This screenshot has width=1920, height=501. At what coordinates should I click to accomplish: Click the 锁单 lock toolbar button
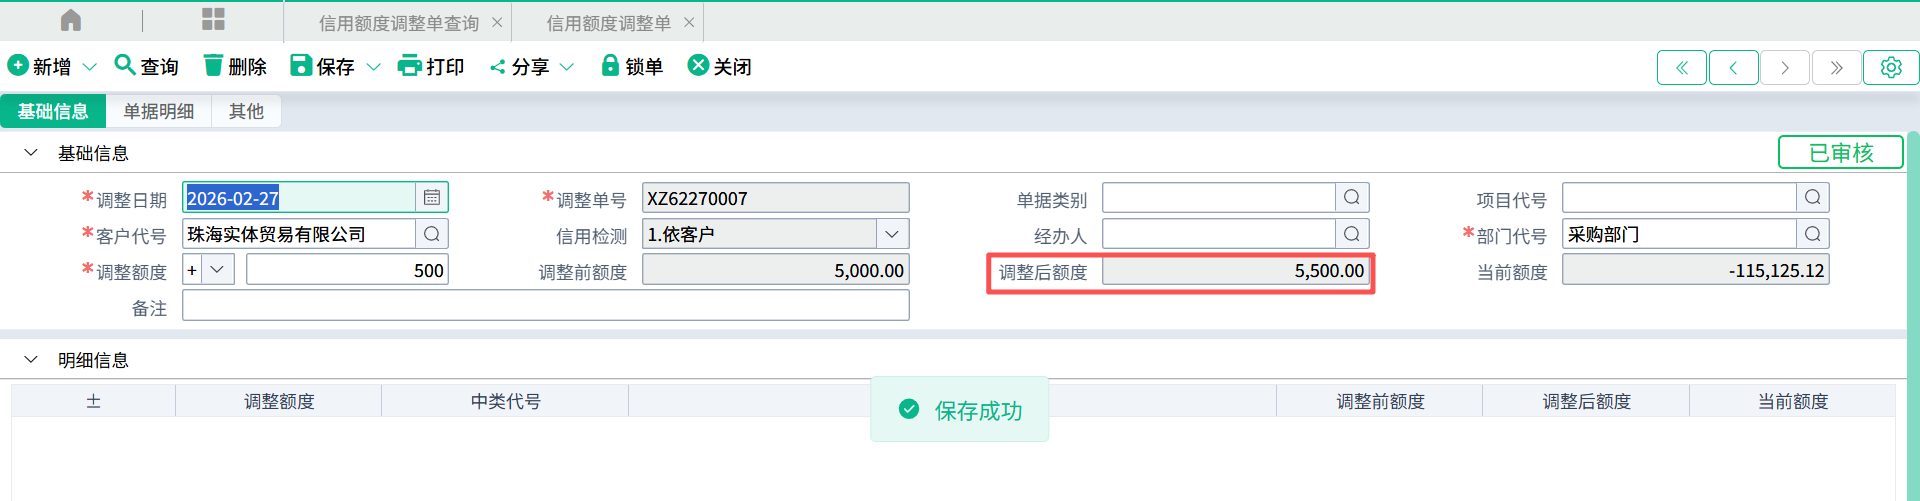click(x=632, y=66)
